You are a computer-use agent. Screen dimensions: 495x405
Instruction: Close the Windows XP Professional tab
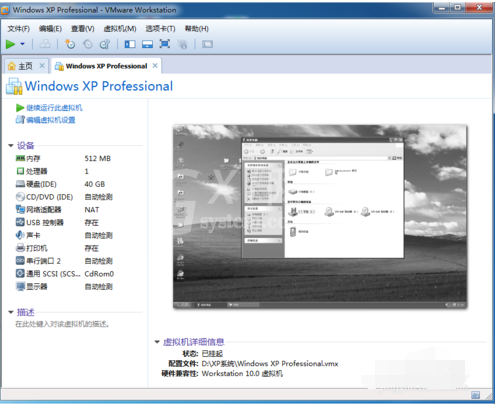point(155,66)
